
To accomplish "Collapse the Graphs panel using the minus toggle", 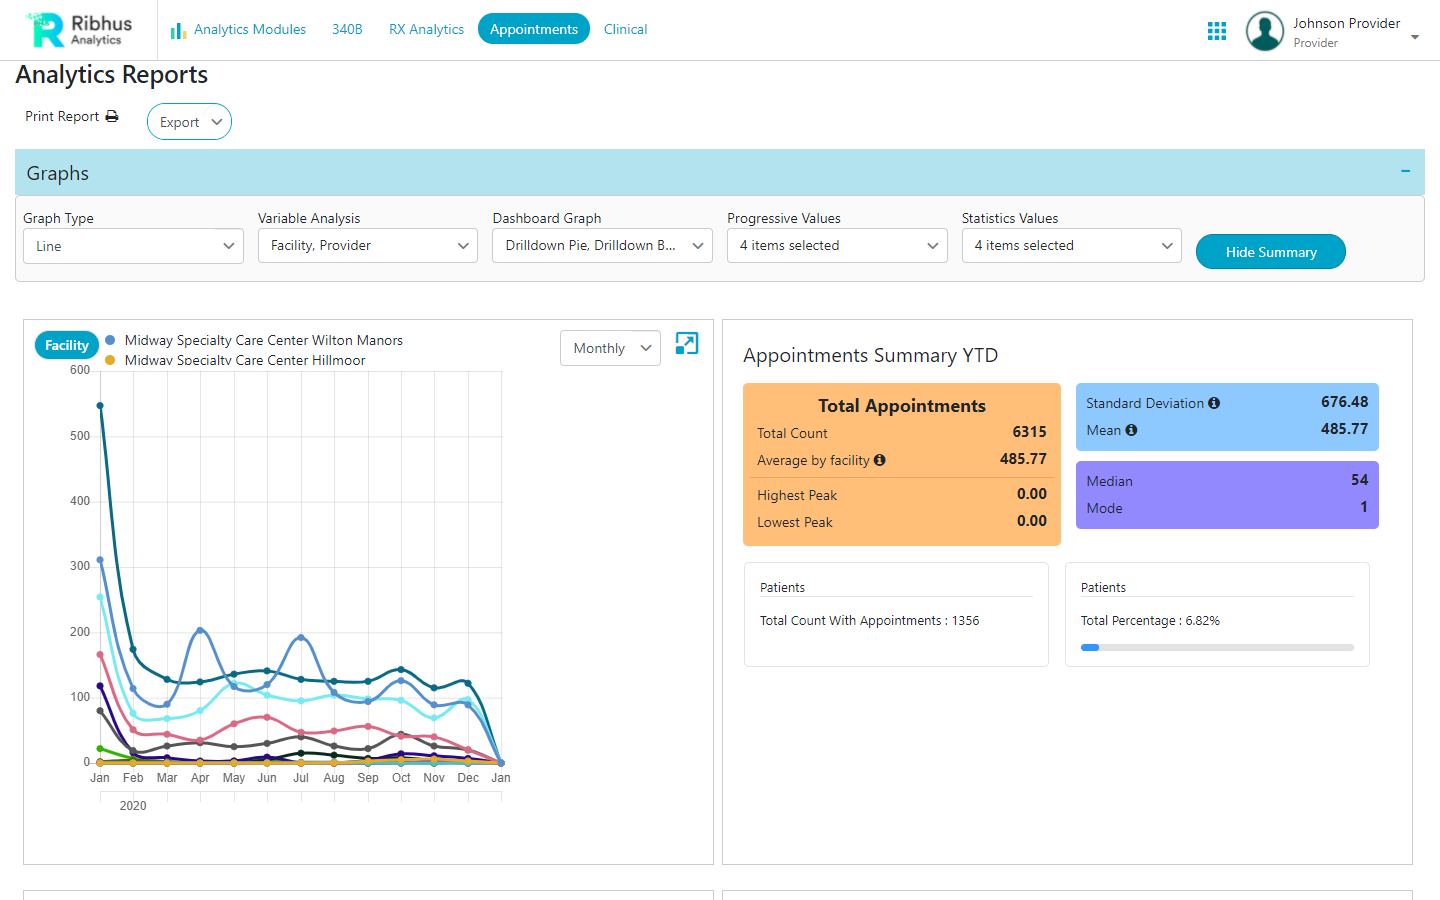I will tap(1404, 171).
